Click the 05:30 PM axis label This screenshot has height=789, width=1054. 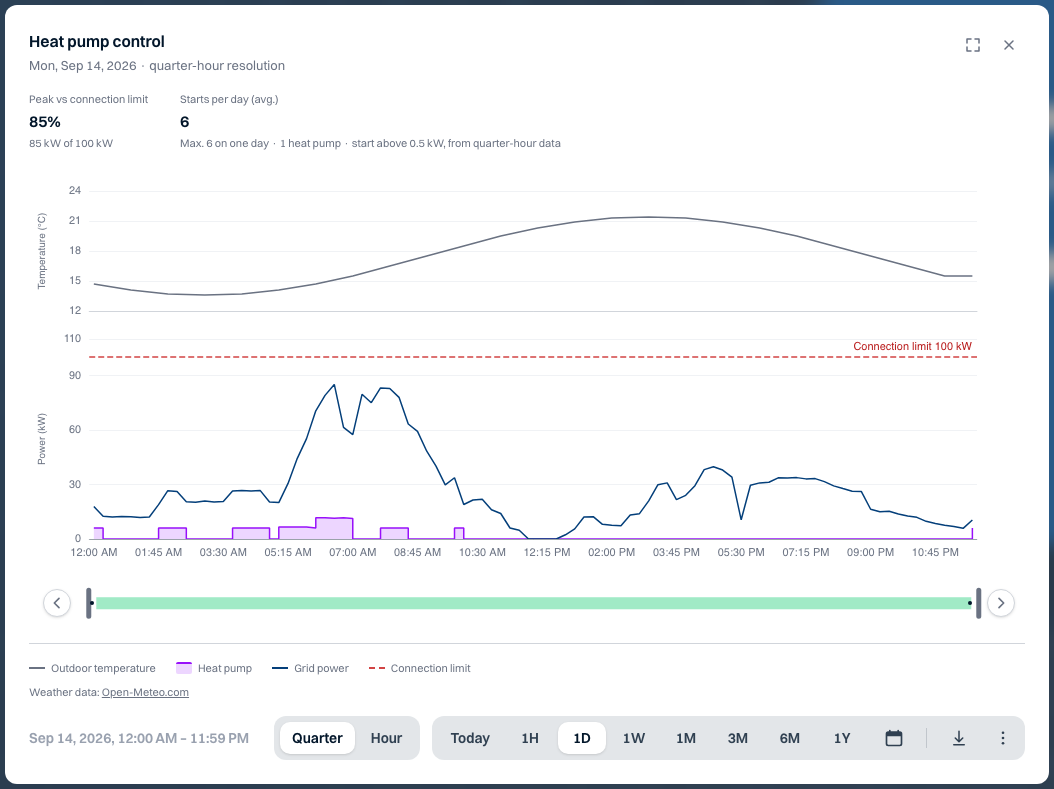click(x=741, y=552)
